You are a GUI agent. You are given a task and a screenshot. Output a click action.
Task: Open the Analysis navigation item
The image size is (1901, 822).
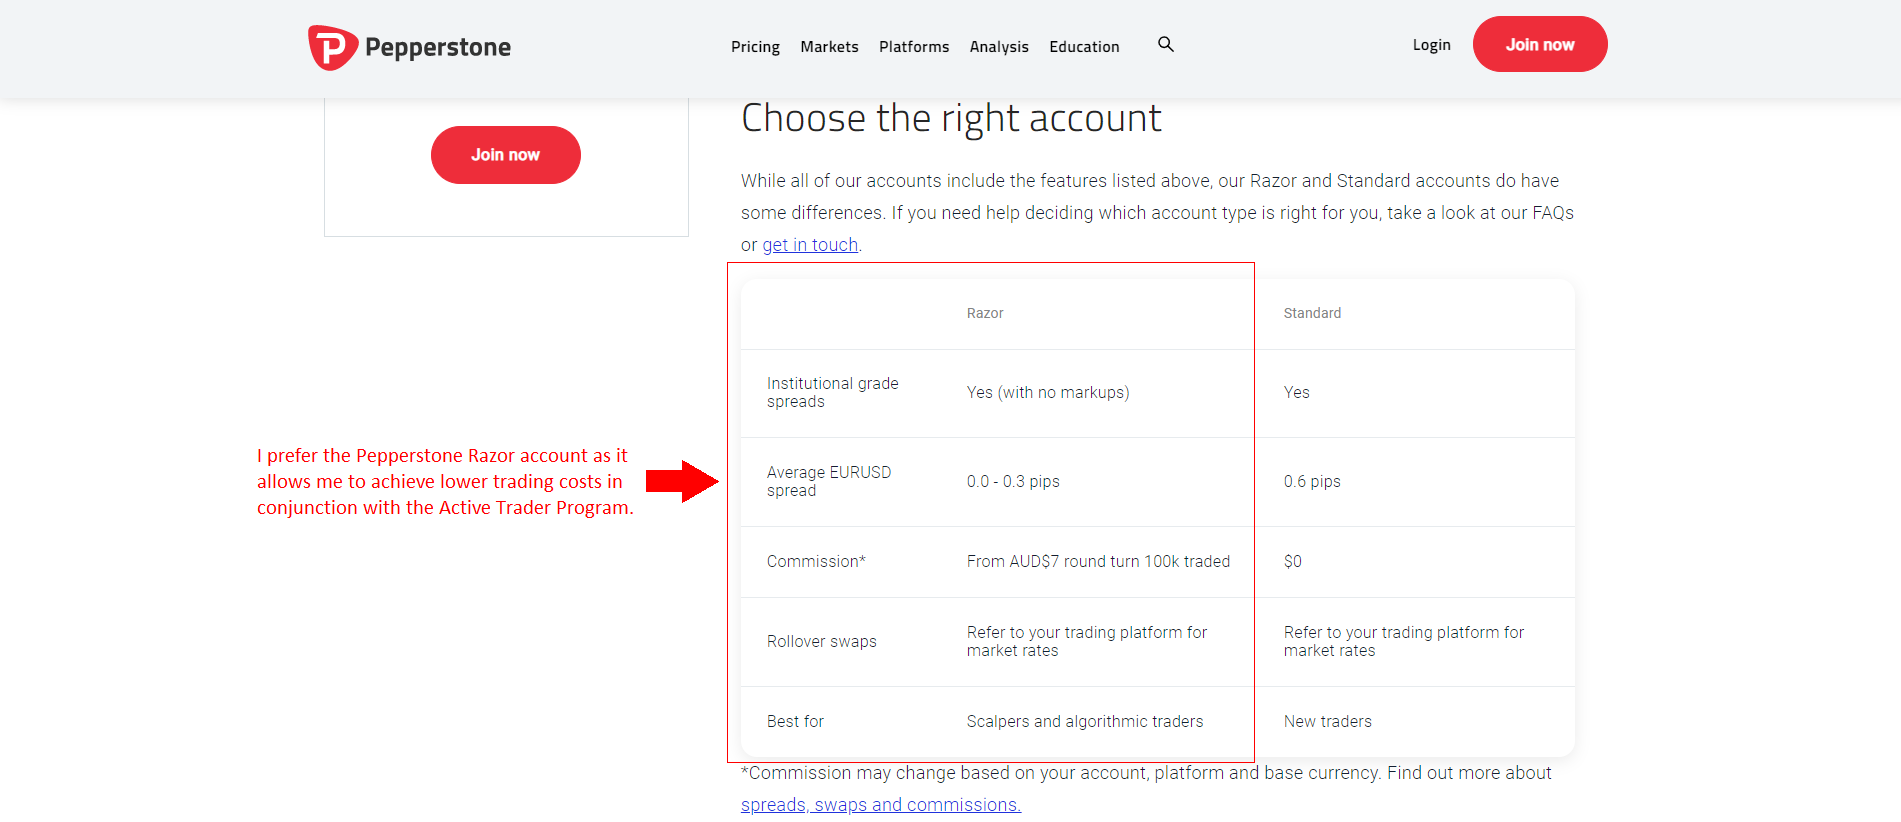point(999,47)
